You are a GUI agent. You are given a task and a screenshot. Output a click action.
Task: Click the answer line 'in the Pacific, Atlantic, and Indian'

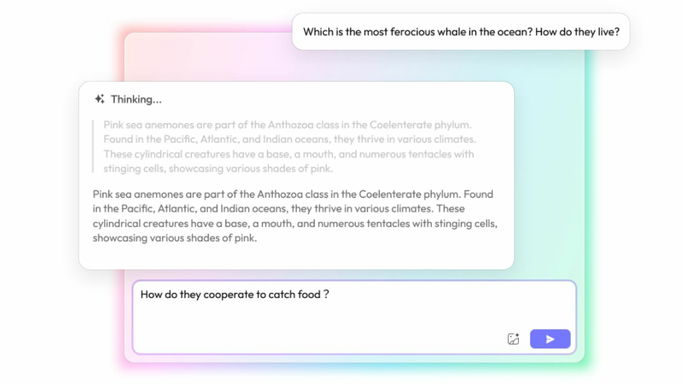coord(278,209)
